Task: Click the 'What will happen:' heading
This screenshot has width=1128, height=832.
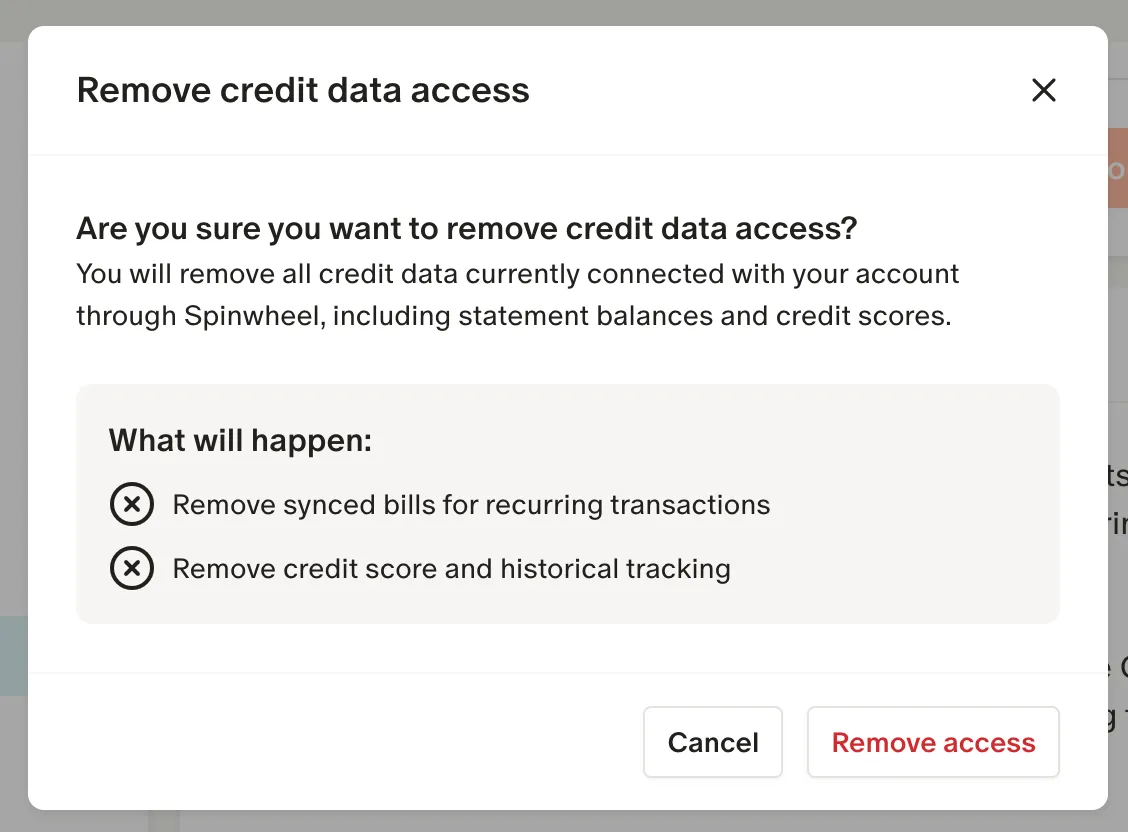Action: [240, 440]
